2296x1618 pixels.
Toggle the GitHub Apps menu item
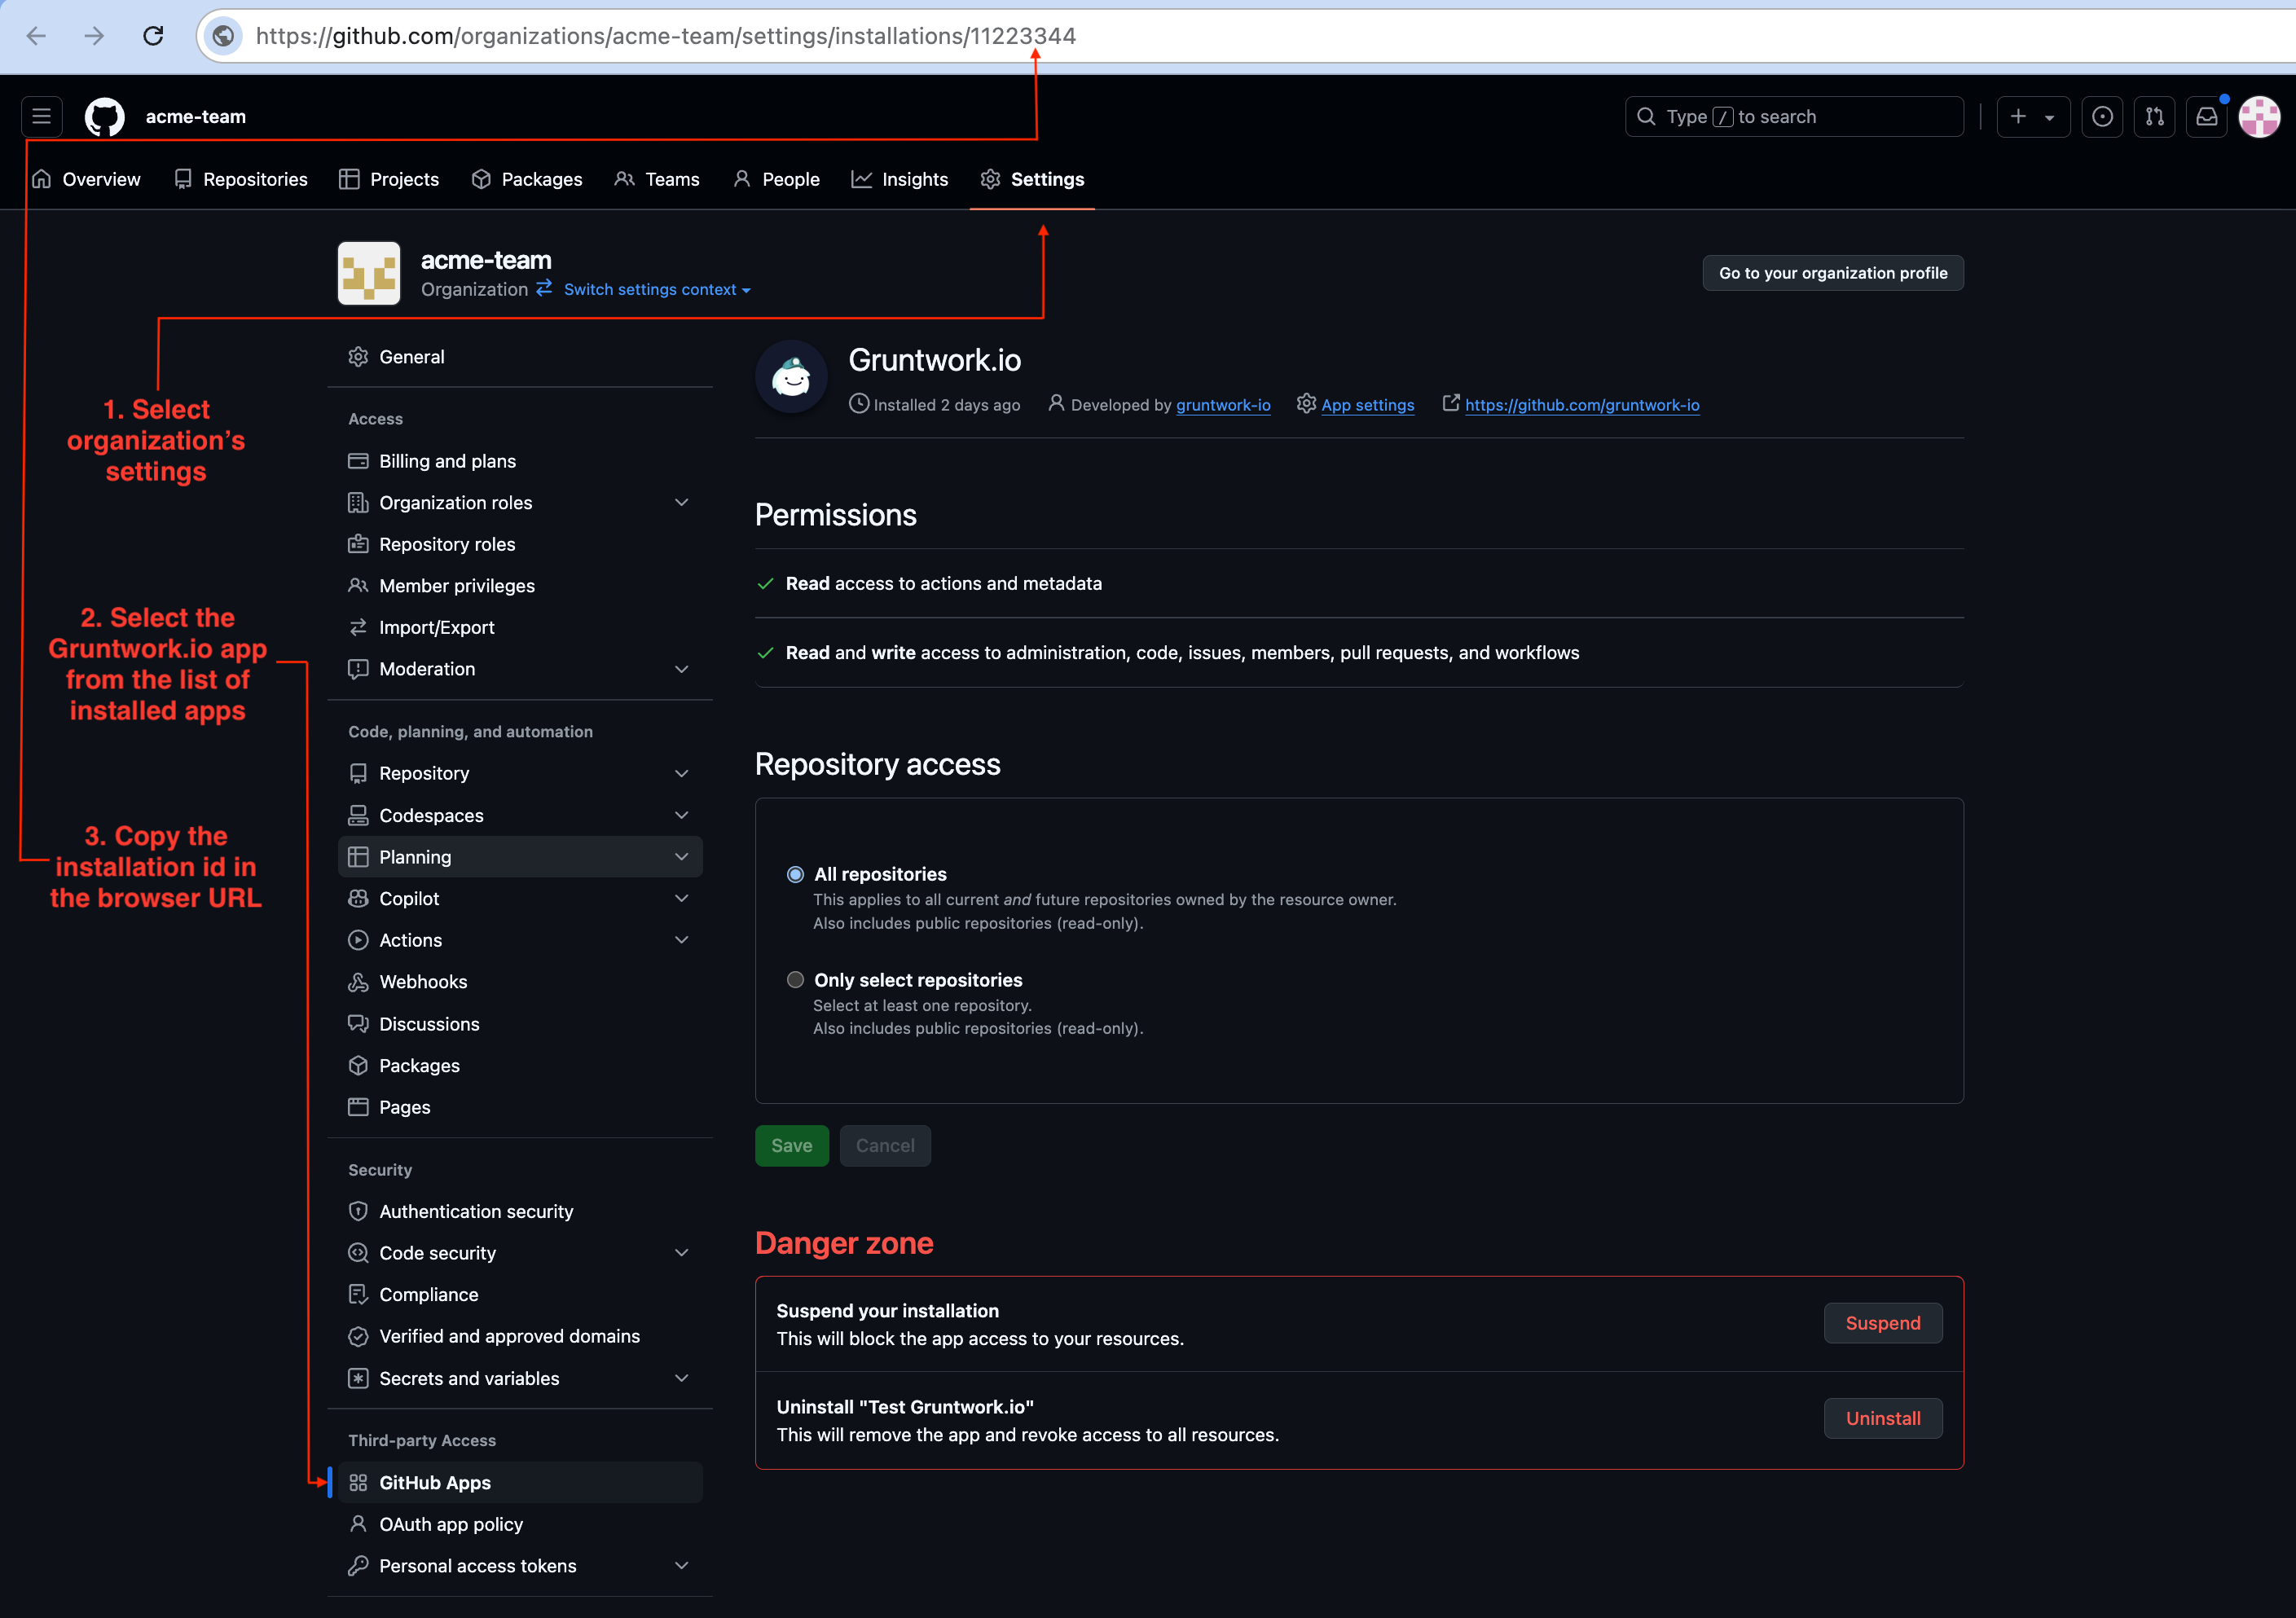pyautogui.click(x=434, y=1481)
